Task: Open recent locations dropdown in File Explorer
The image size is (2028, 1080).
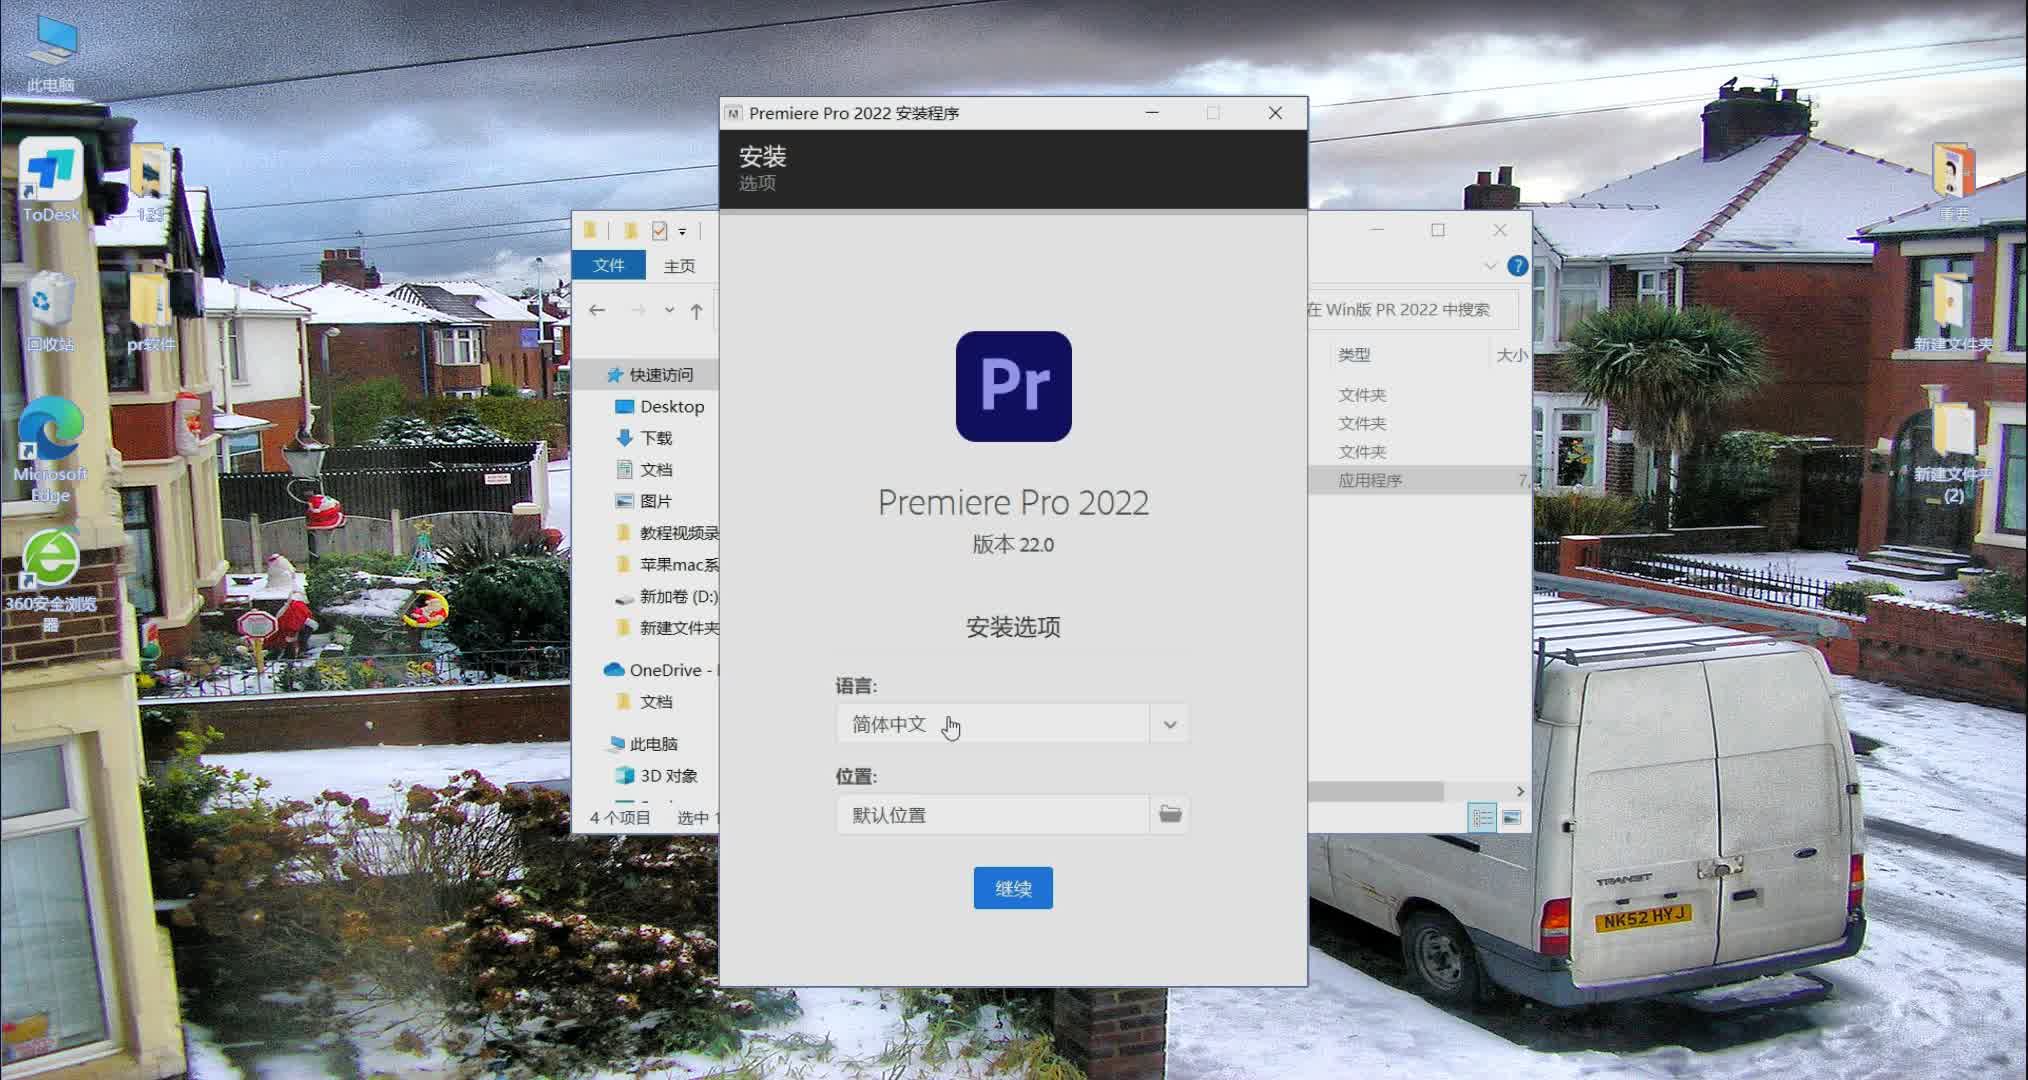Action: click(669, 310)
